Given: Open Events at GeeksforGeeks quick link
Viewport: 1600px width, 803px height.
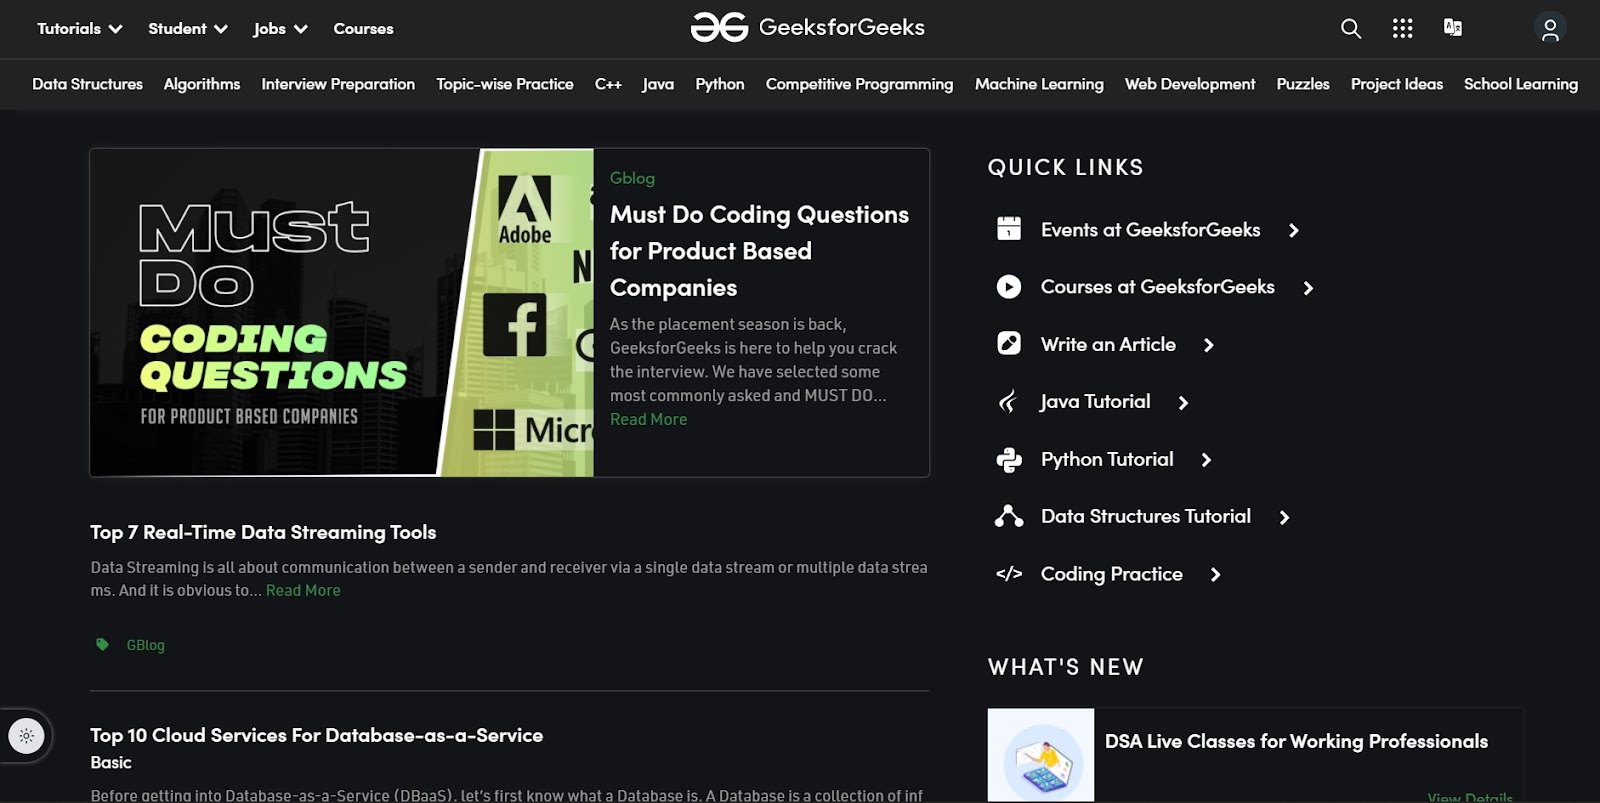Looking at the screenshot, I should tap(1150, 229).
